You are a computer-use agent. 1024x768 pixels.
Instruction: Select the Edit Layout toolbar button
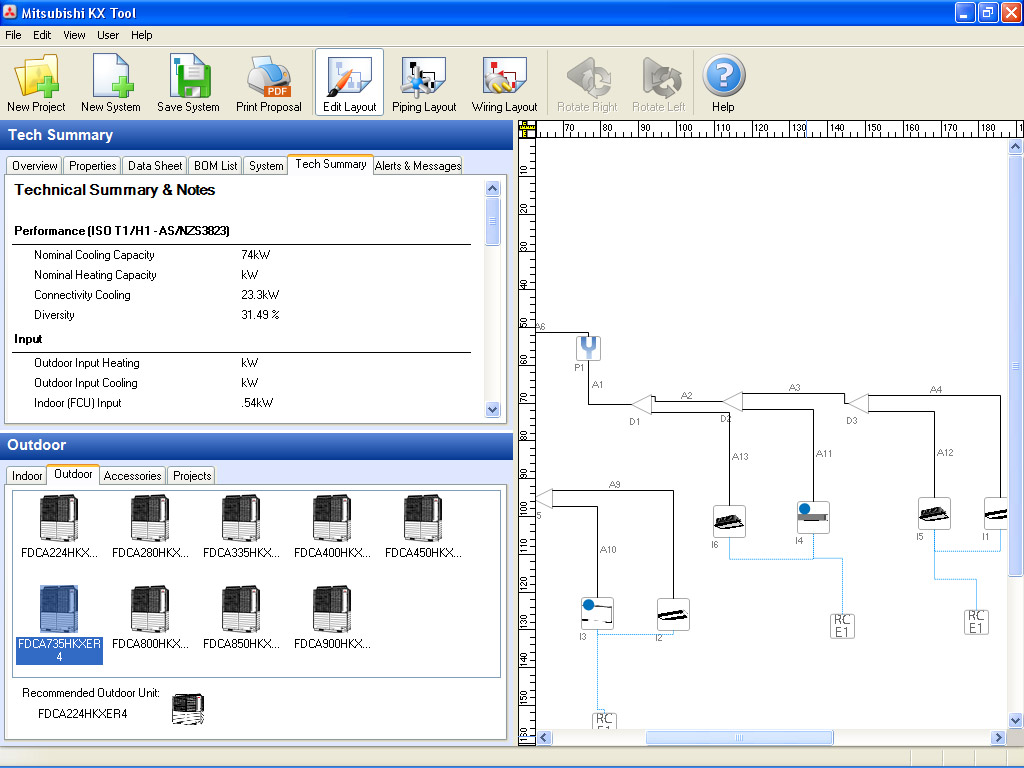(349, 82)
